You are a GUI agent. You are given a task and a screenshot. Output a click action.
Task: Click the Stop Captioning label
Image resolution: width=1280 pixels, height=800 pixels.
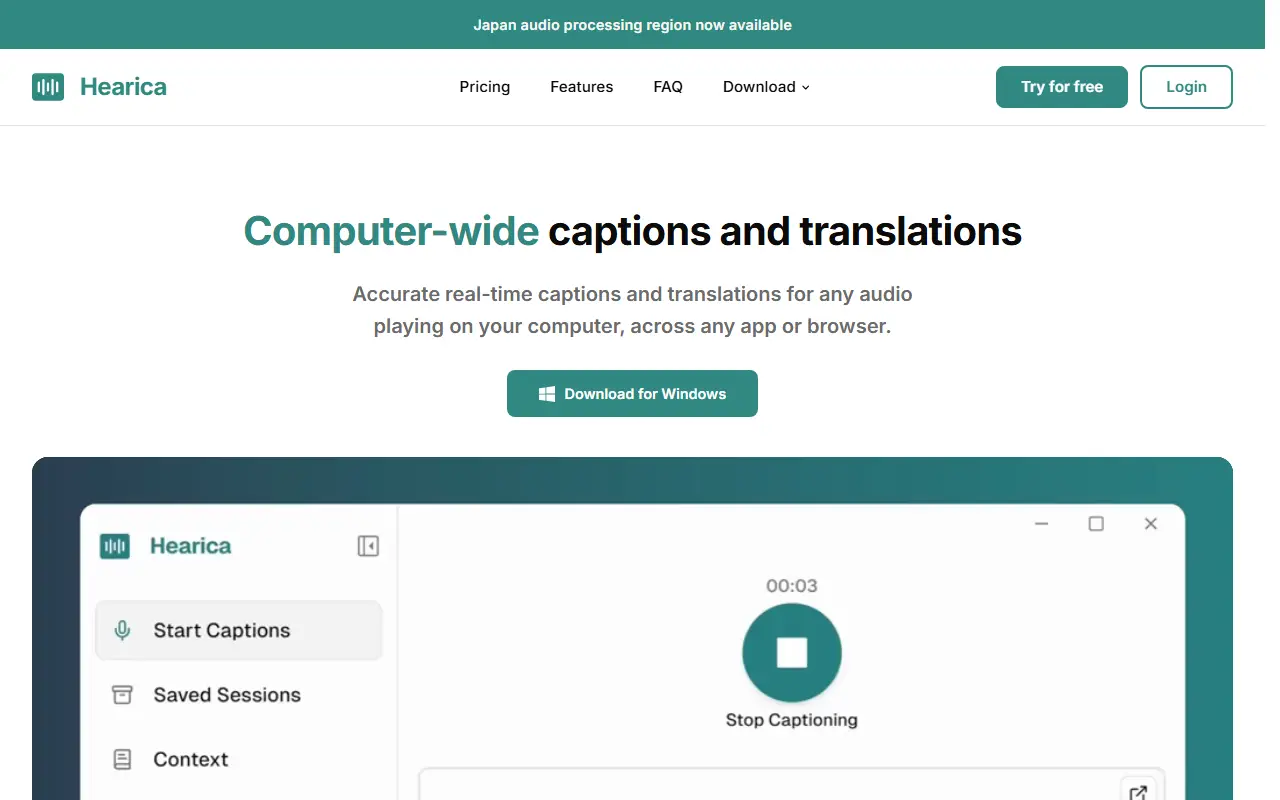click(792, 720)
